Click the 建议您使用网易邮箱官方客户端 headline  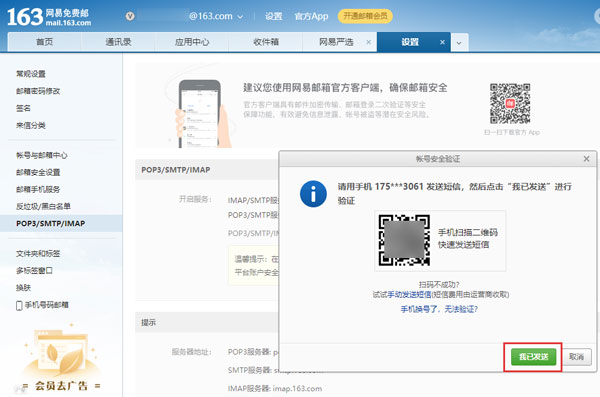345,88
